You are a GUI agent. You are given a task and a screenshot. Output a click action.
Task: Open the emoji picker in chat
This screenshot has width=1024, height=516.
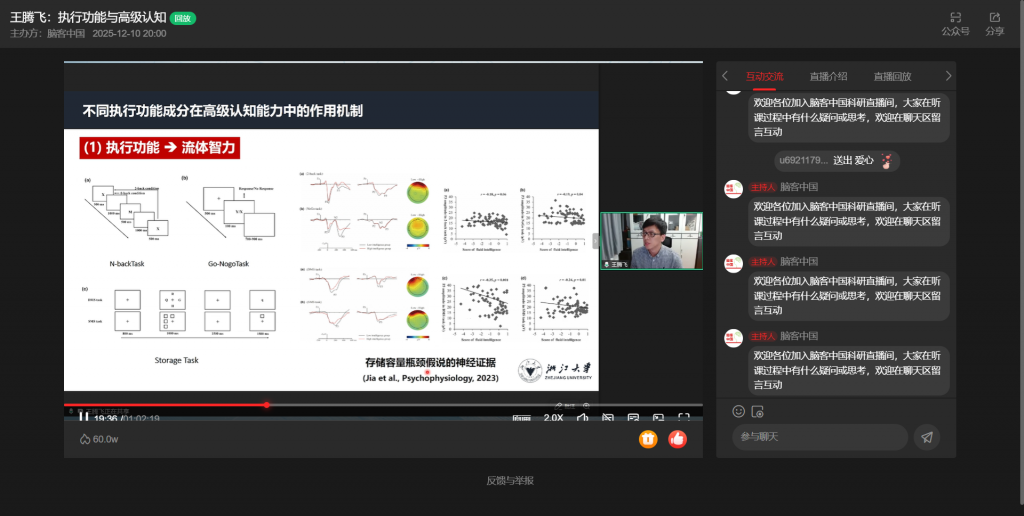[x=739, y=411]
